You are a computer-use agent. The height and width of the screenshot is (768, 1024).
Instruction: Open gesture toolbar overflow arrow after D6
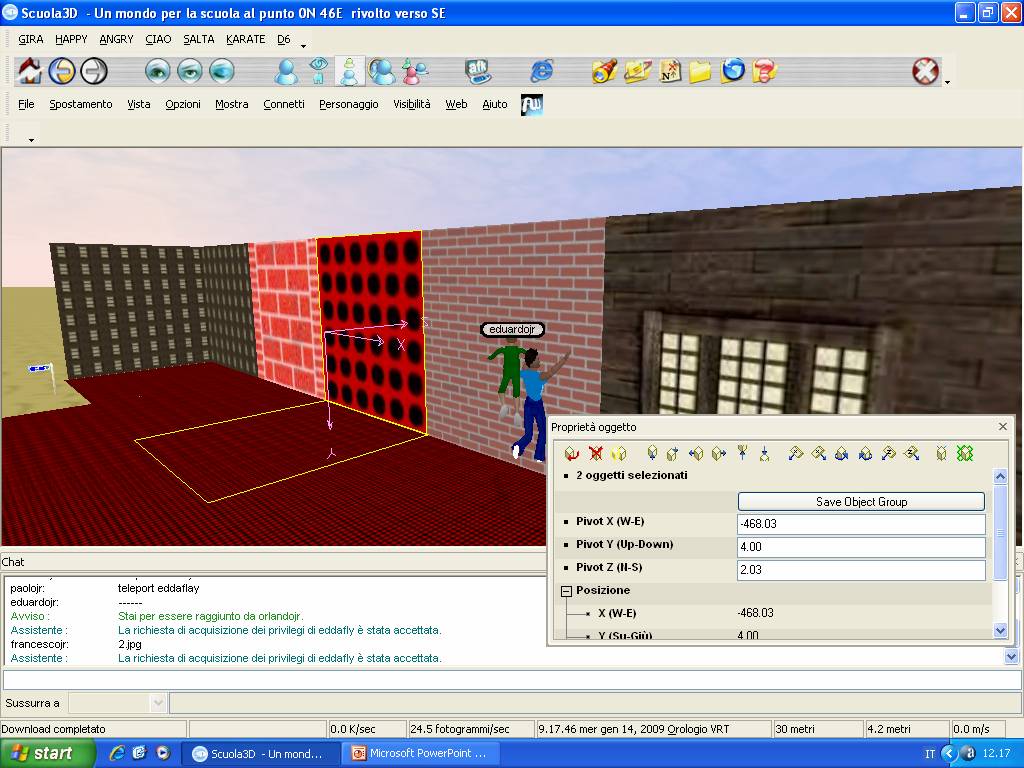coord(303,46)
